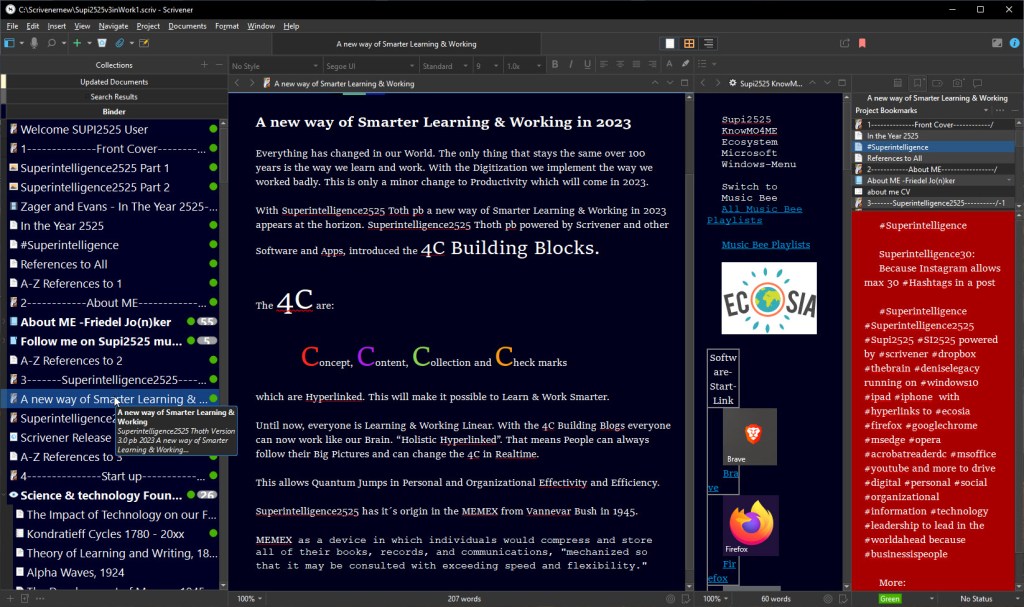The height and width of the screenshot is (607, 1024).
Task: Switch to Corkboard view mode
Action: coord(689,43)
